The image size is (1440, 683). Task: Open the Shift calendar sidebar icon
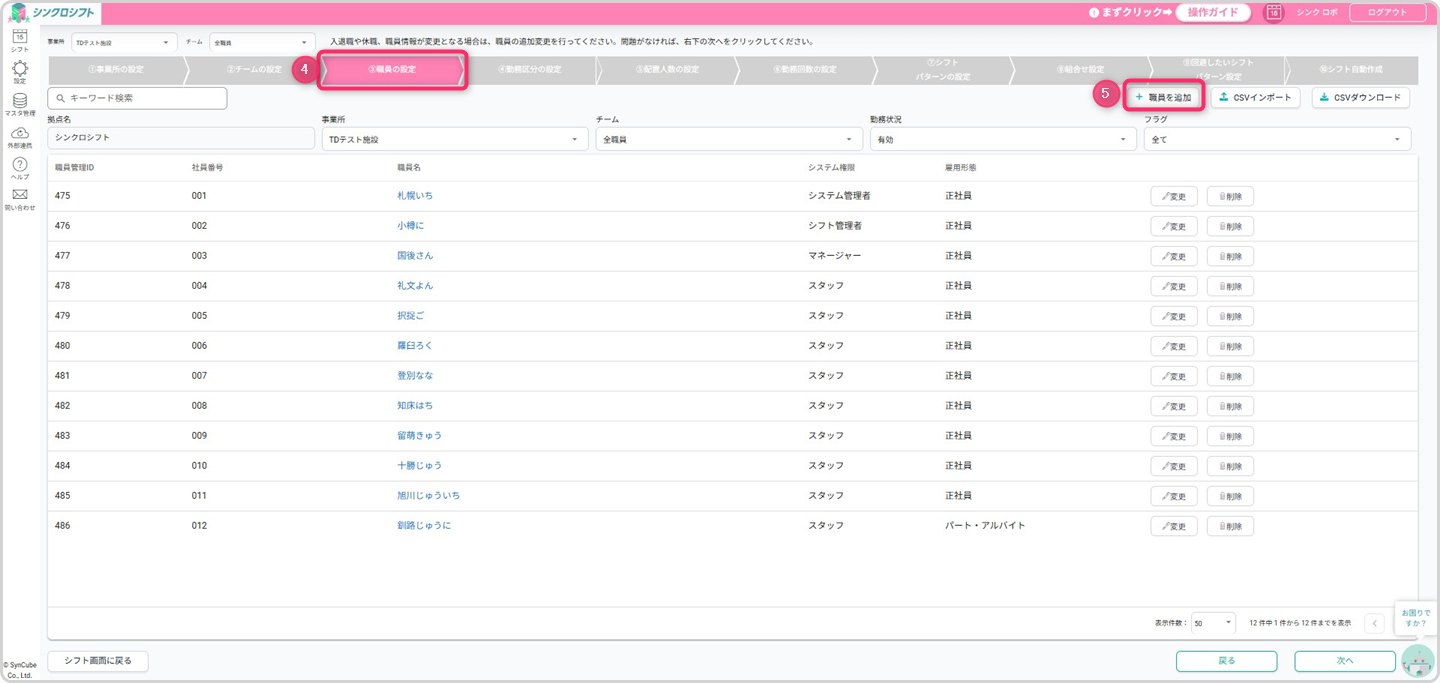coord(19,38)
